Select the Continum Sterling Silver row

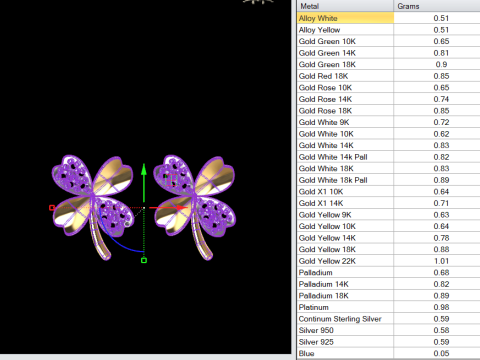coord(388,319)
